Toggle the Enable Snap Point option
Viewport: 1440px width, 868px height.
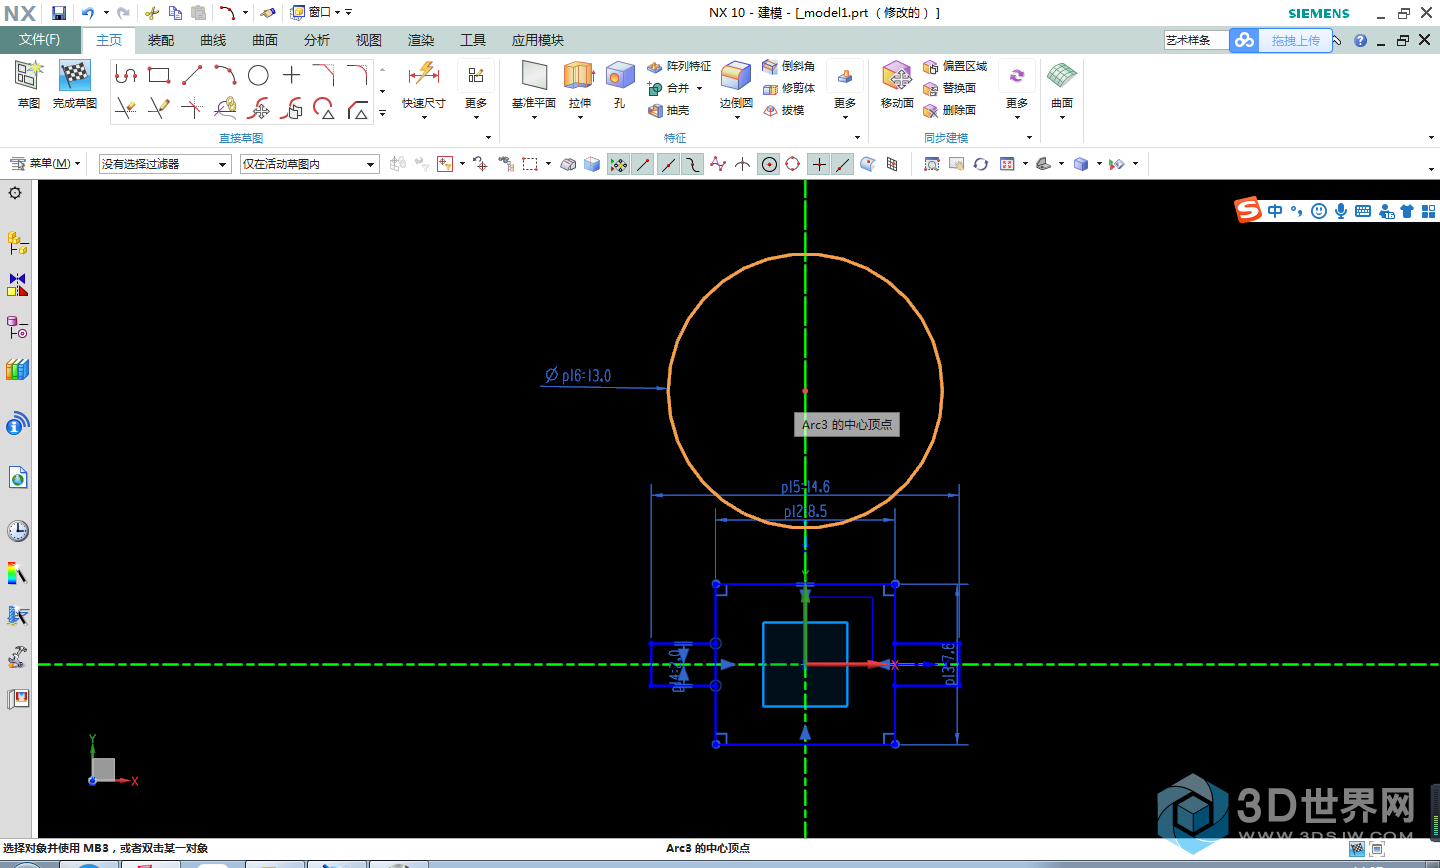[x=619, y=164]
